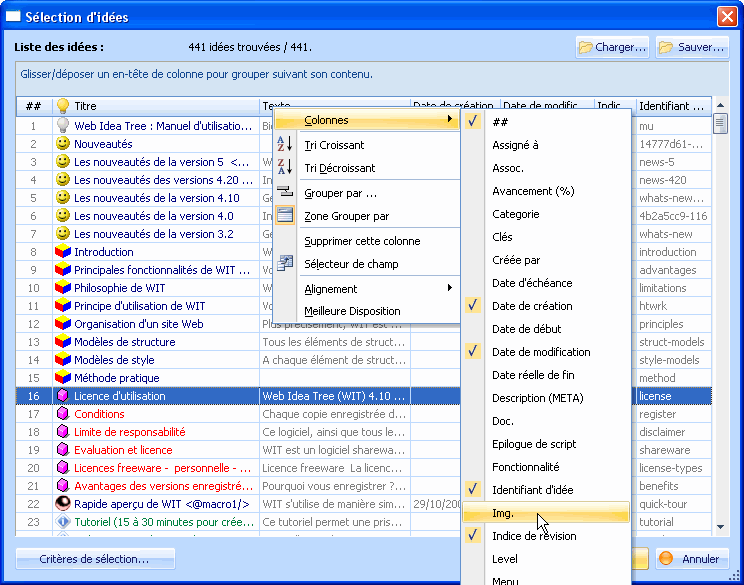The height and width of the screenshot is (585, 744).
Task: Click the cube icon next to Introduction
Action: [62, 252]
